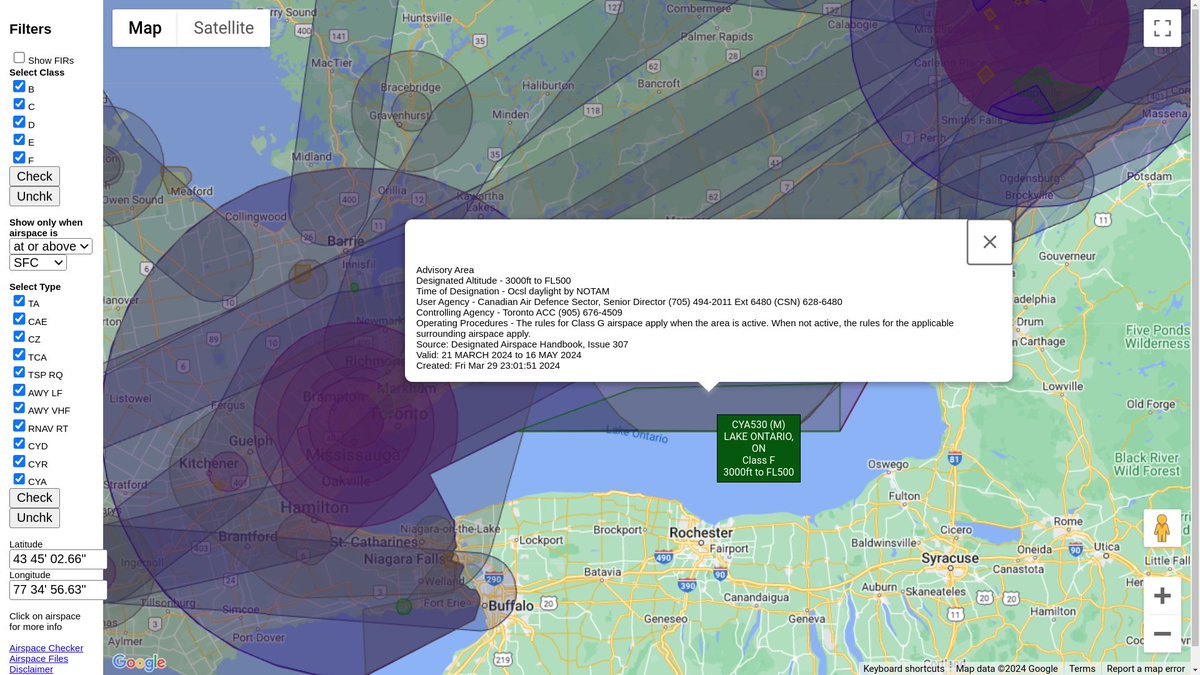Uncheck AWY LF airspace type
Image resolution: width=1200 pixels, height=675 pixels.
19,390
